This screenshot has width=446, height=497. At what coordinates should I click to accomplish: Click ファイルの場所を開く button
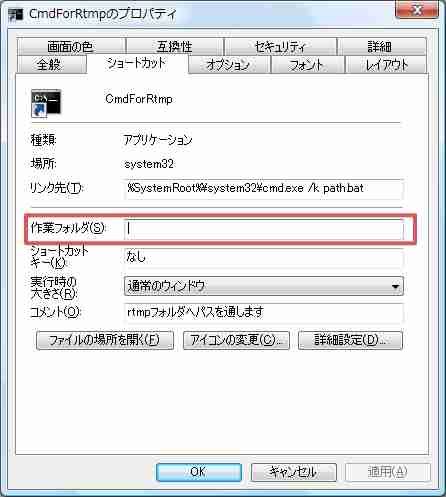105,340
